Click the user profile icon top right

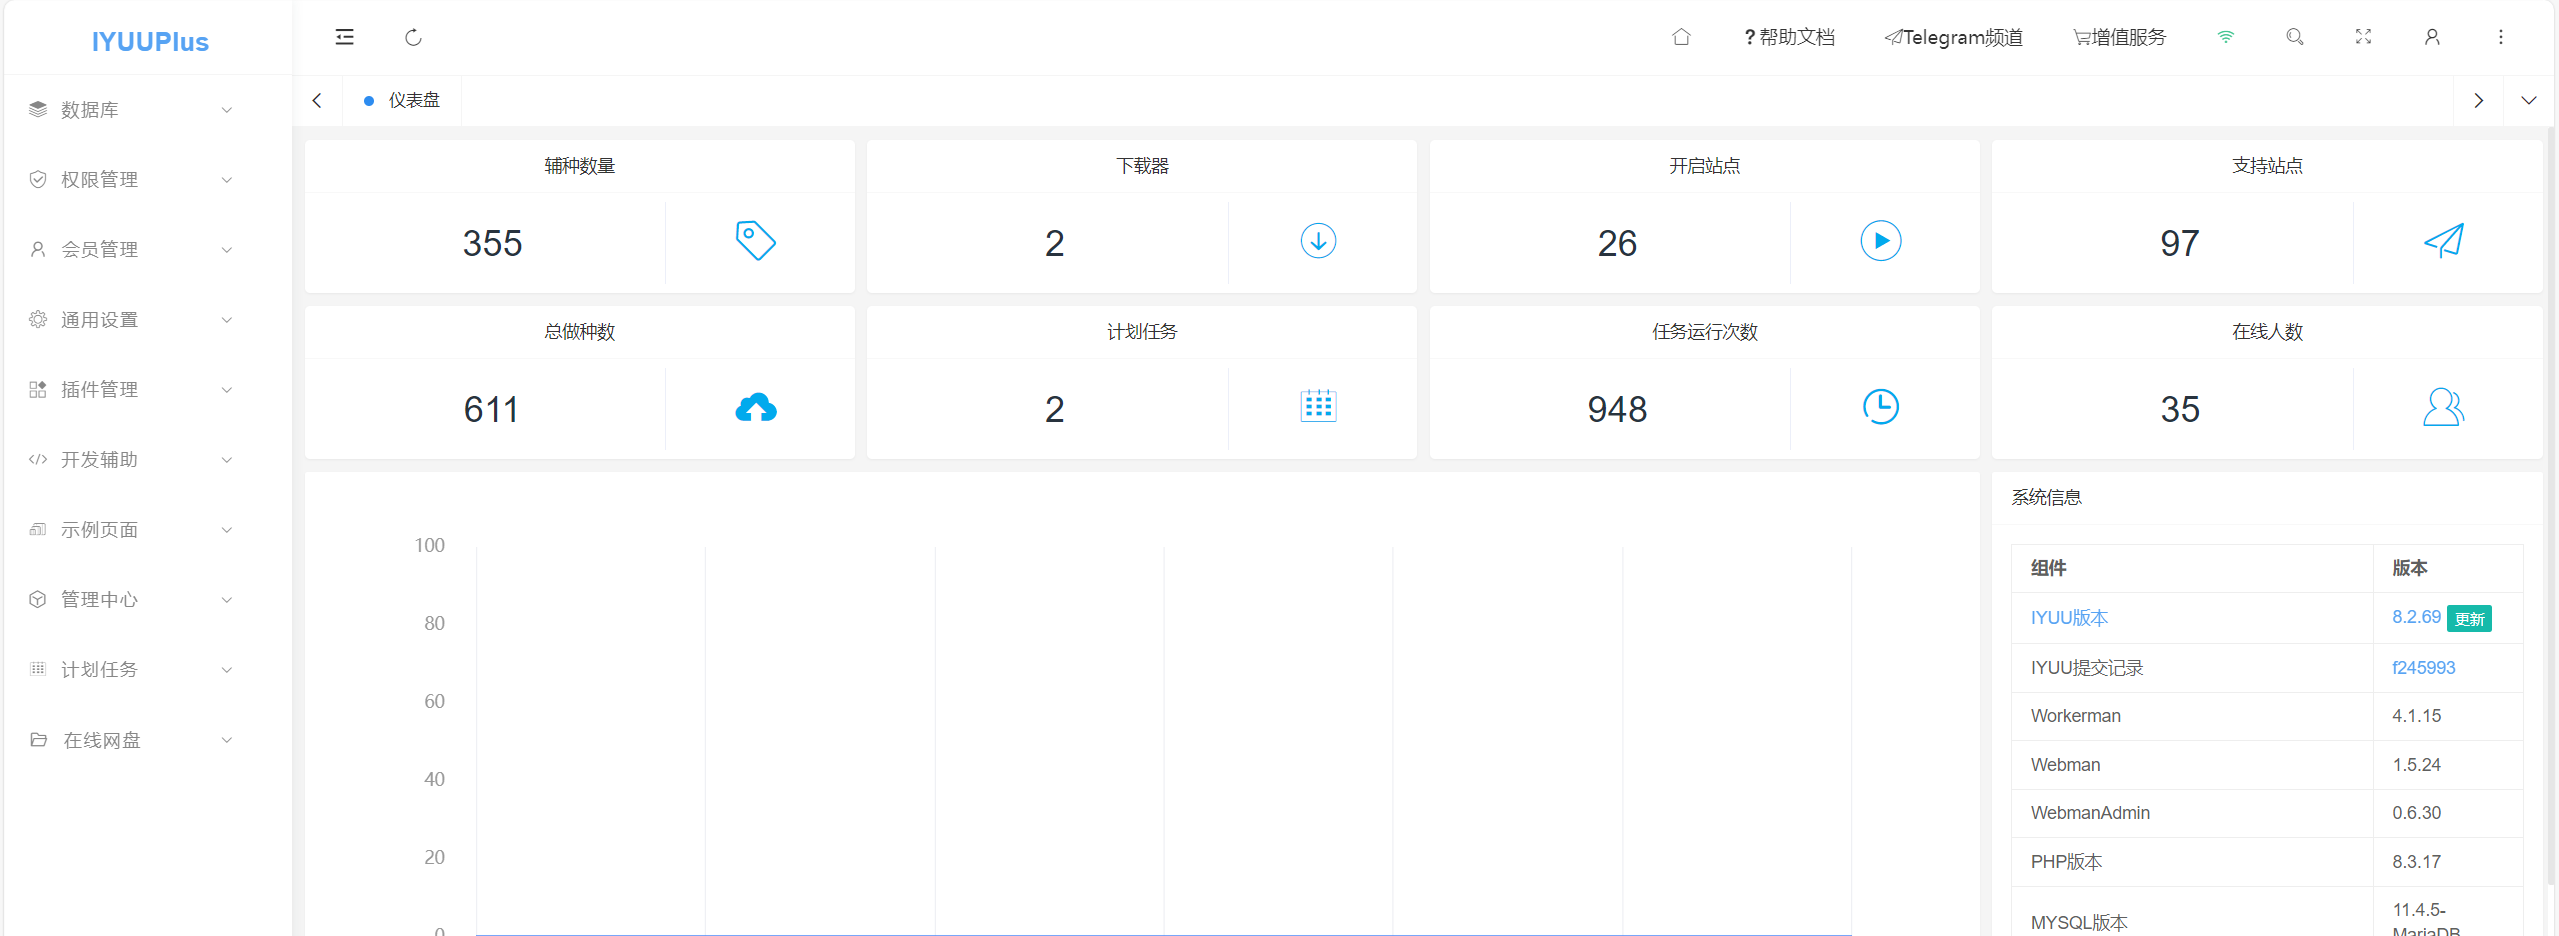tap(2431, 37)
